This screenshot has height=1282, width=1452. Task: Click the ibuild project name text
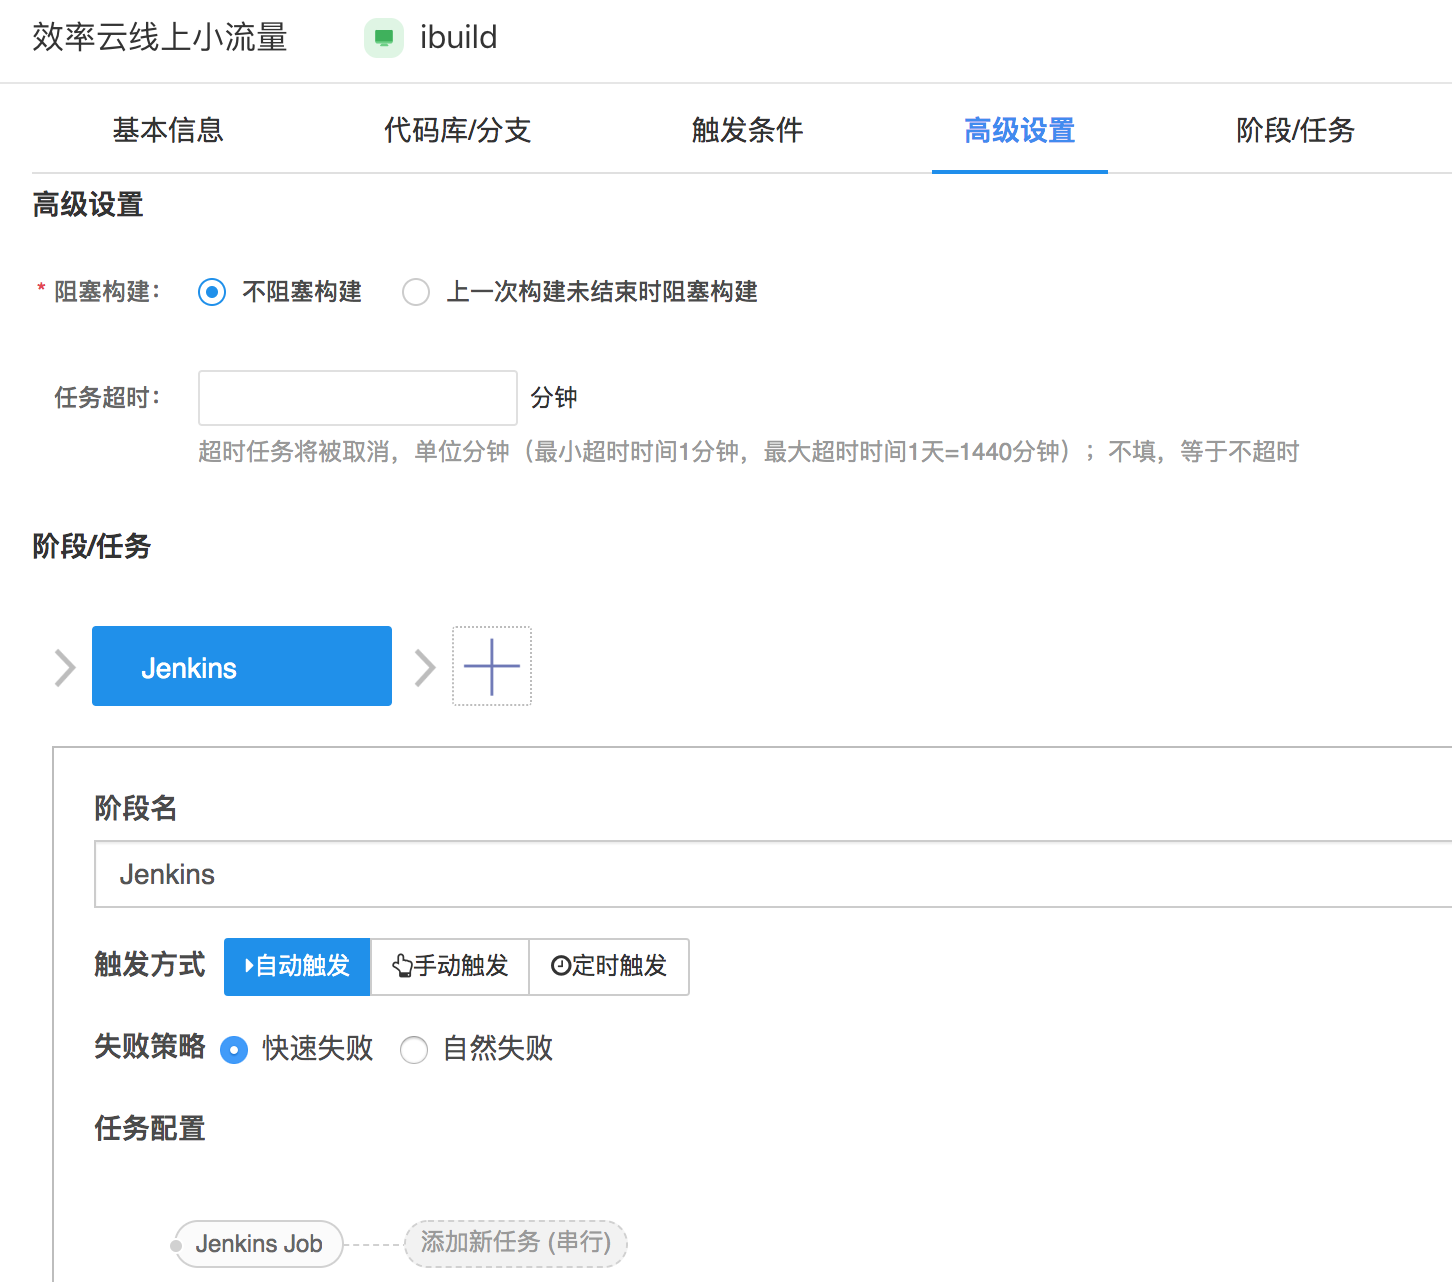tap(458, 38)
